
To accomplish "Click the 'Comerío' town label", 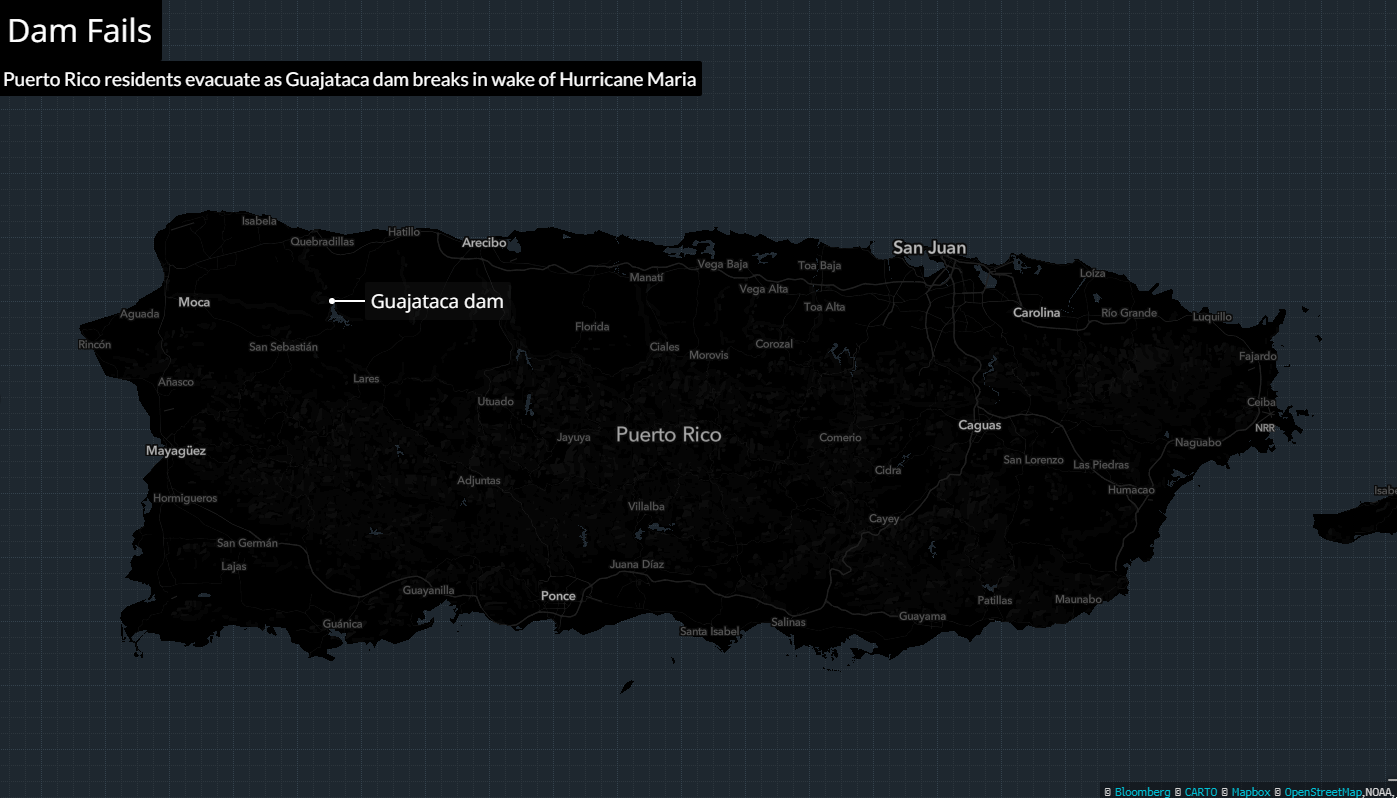I will 840,437.
